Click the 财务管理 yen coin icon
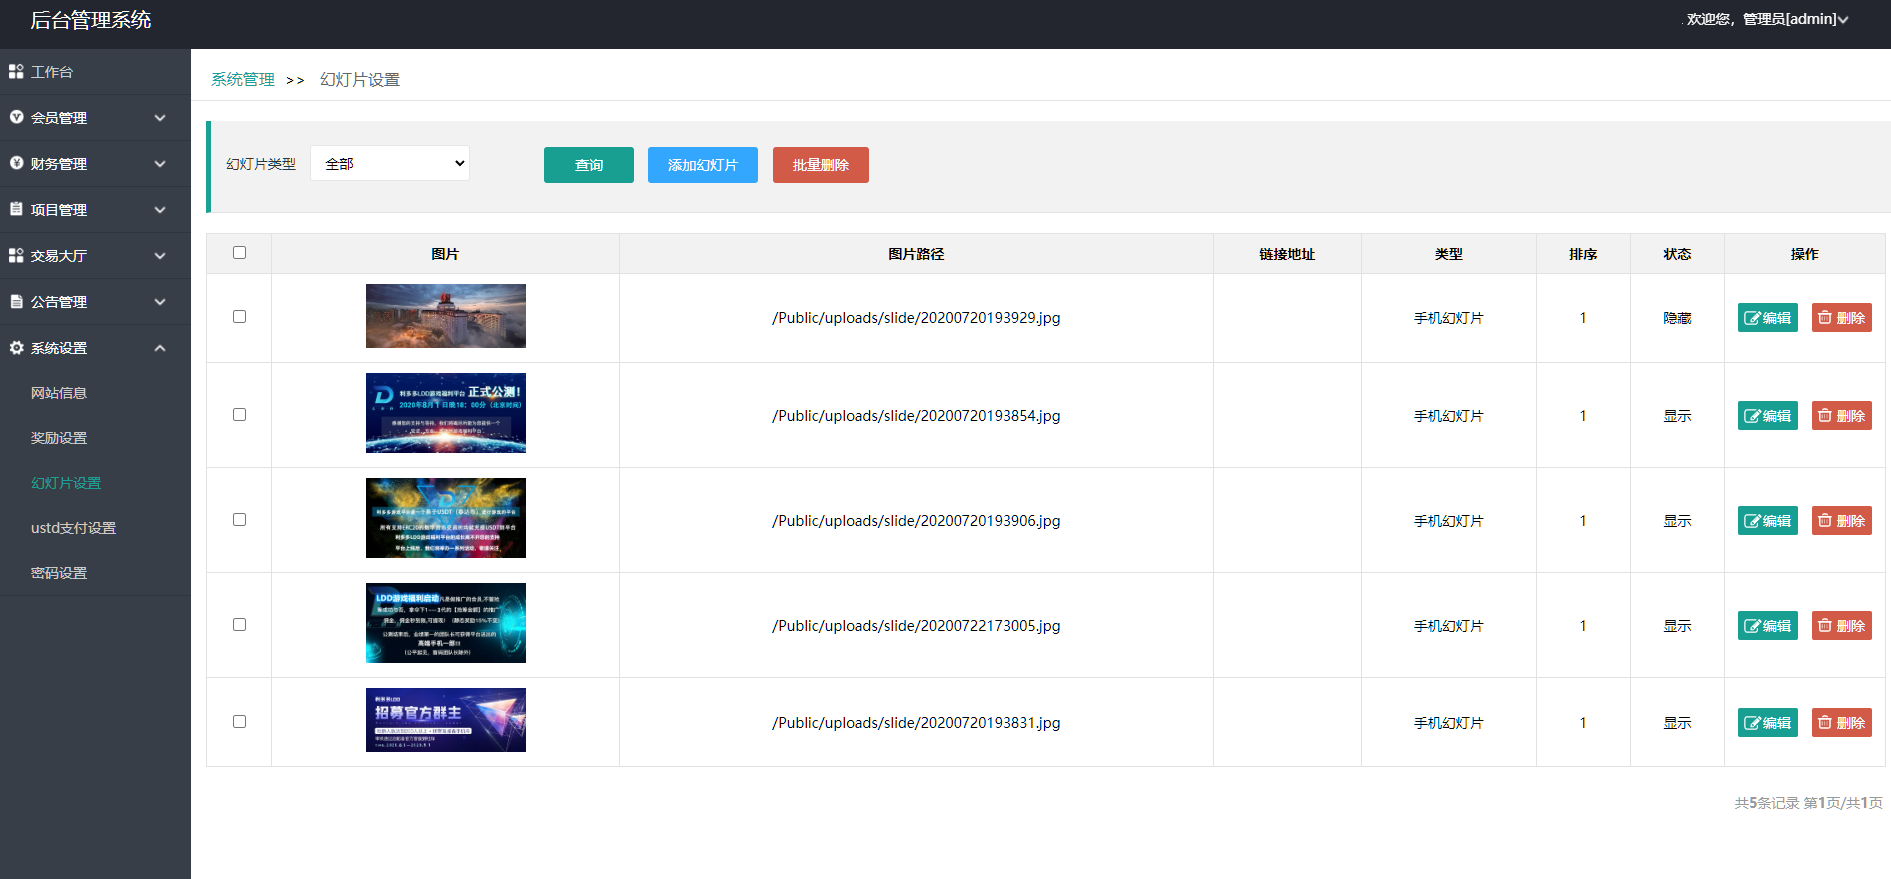The height and width of the screenshot is (879, 1891). 16,164
